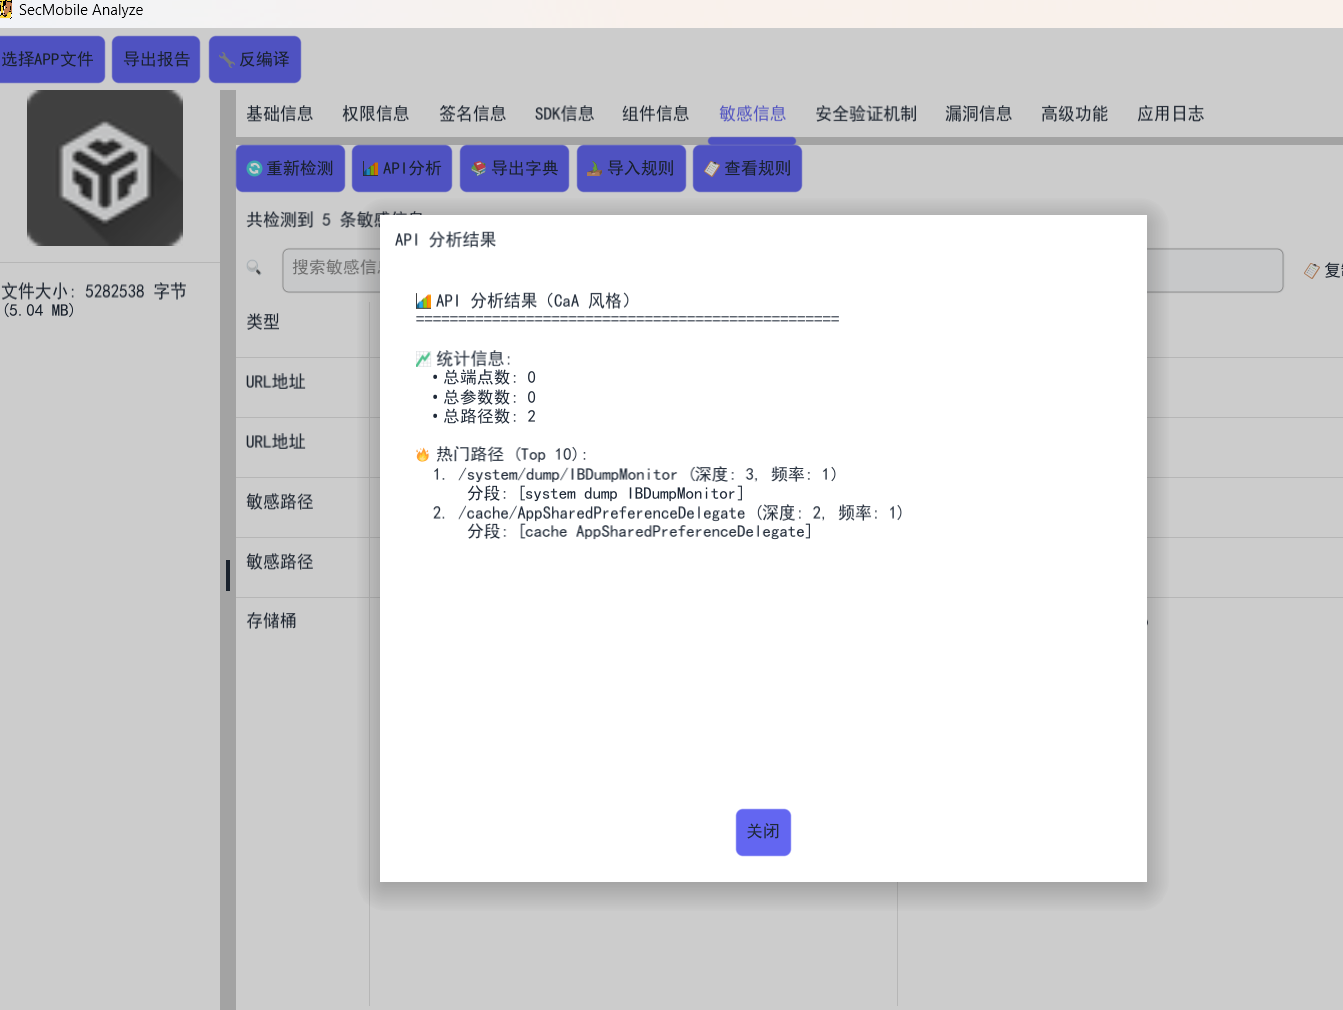The width and height of the screenshot is (1343, 1010).
Task: Go to the SDK信息 tab
Action: point(564,114)
